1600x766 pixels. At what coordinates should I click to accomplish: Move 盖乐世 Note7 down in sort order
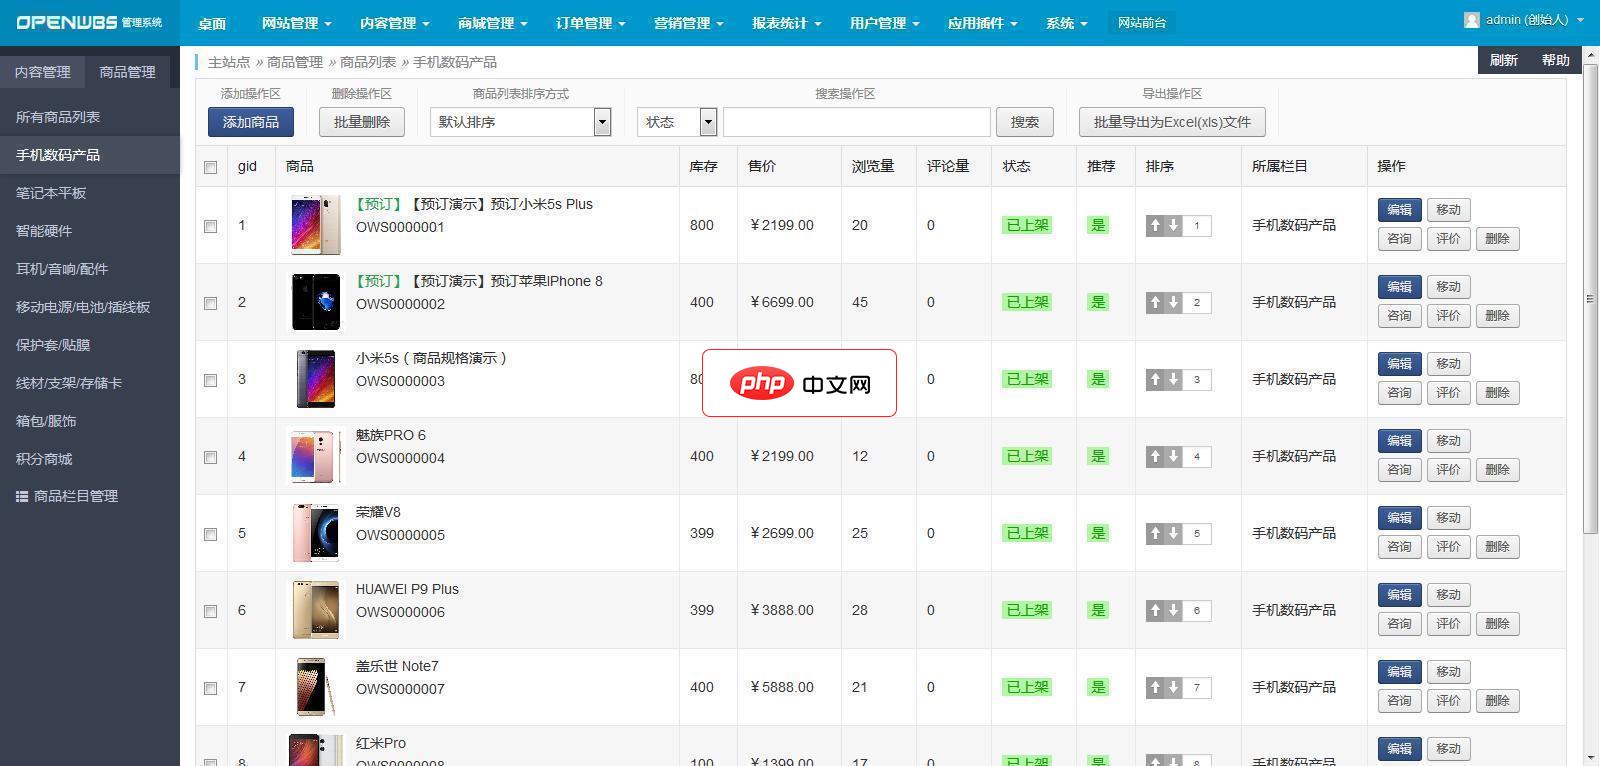tap(1173, 688)
